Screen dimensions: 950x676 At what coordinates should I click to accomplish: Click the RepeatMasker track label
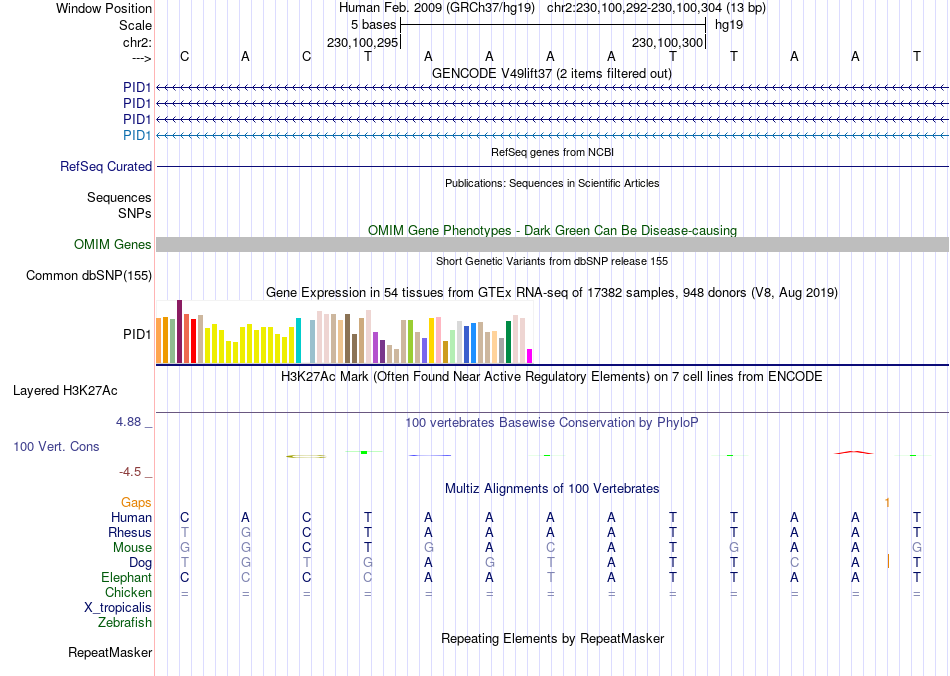(110, 652)
